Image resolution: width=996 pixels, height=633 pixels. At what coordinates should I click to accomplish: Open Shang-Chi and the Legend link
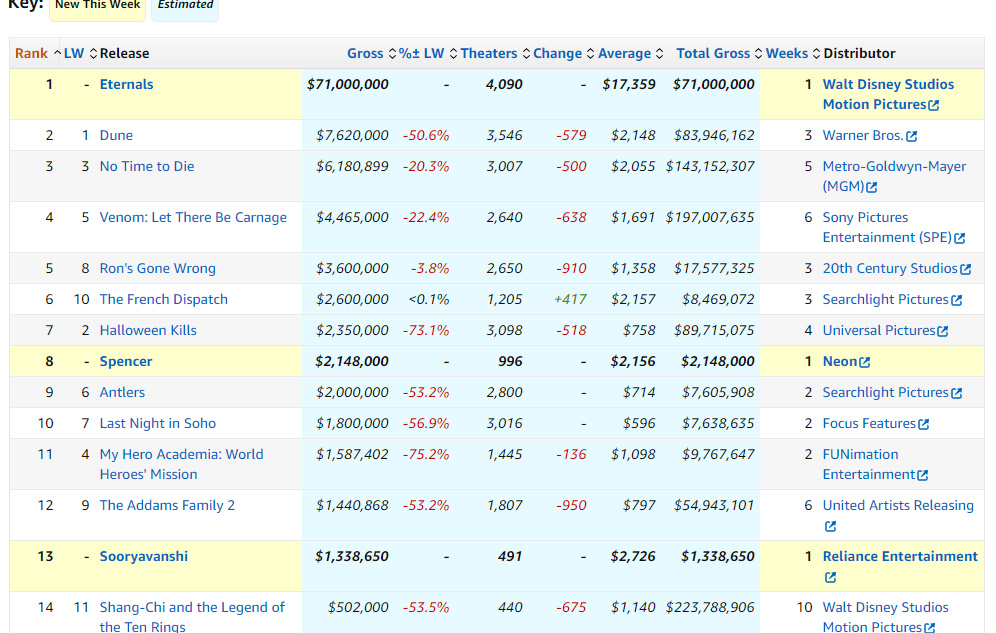tap(192, 616)
